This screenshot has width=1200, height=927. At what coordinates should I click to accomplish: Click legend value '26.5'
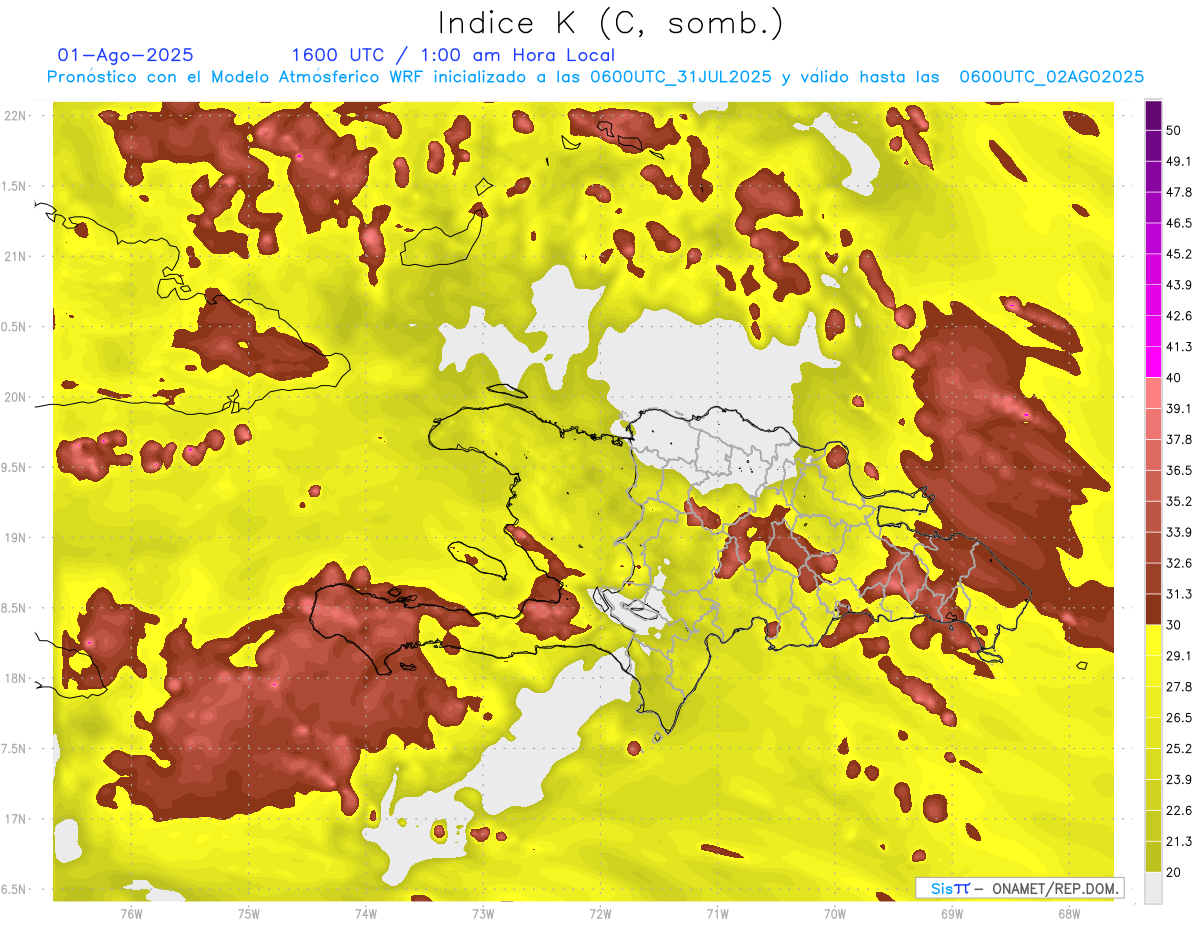tap(1177, 718)
